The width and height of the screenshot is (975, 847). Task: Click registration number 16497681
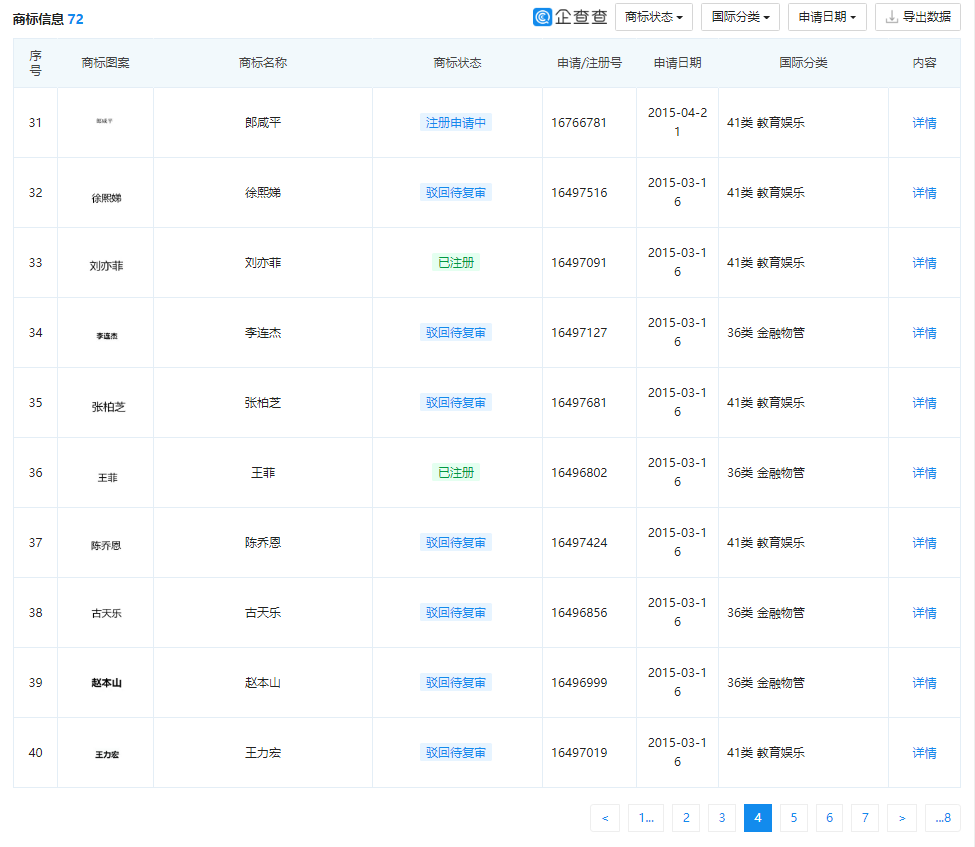(579, 403)
